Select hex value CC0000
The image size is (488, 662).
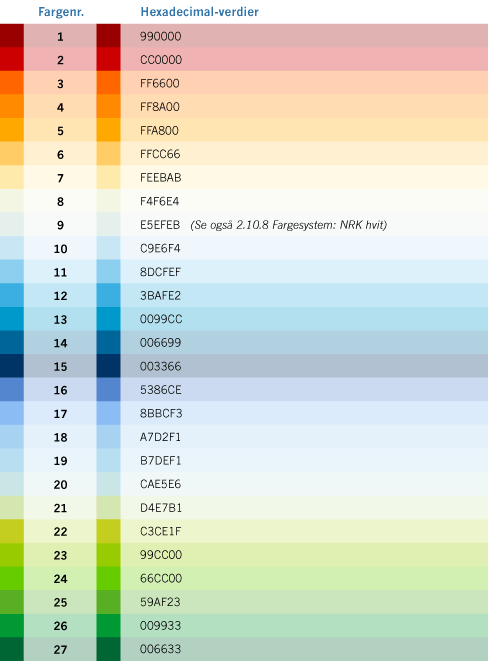pyautogui.click(x=161, y=60)
